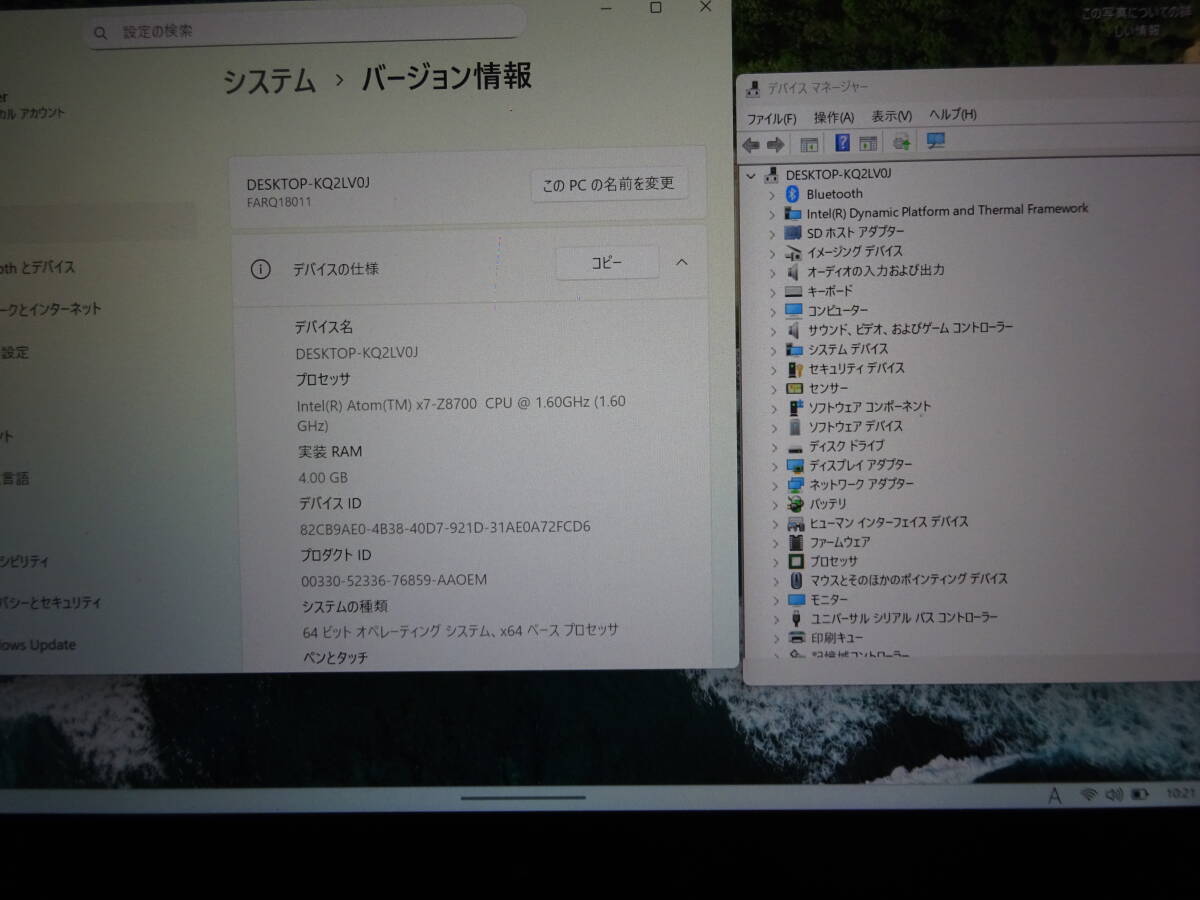
Task: Open the ファイル(F) menu
Action: tap(771, 118)
